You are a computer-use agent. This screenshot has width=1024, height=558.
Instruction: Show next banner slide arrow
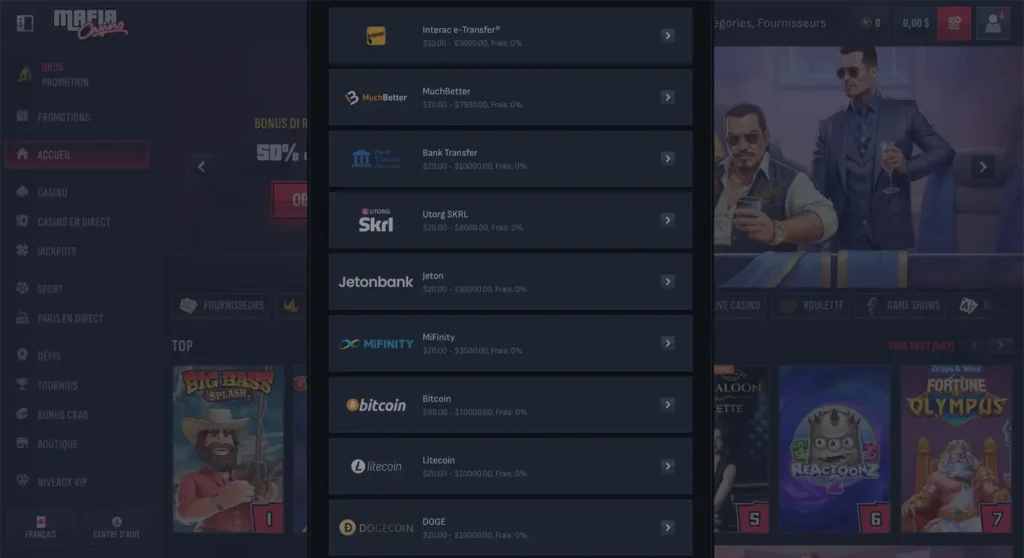(x=982, y=167)
